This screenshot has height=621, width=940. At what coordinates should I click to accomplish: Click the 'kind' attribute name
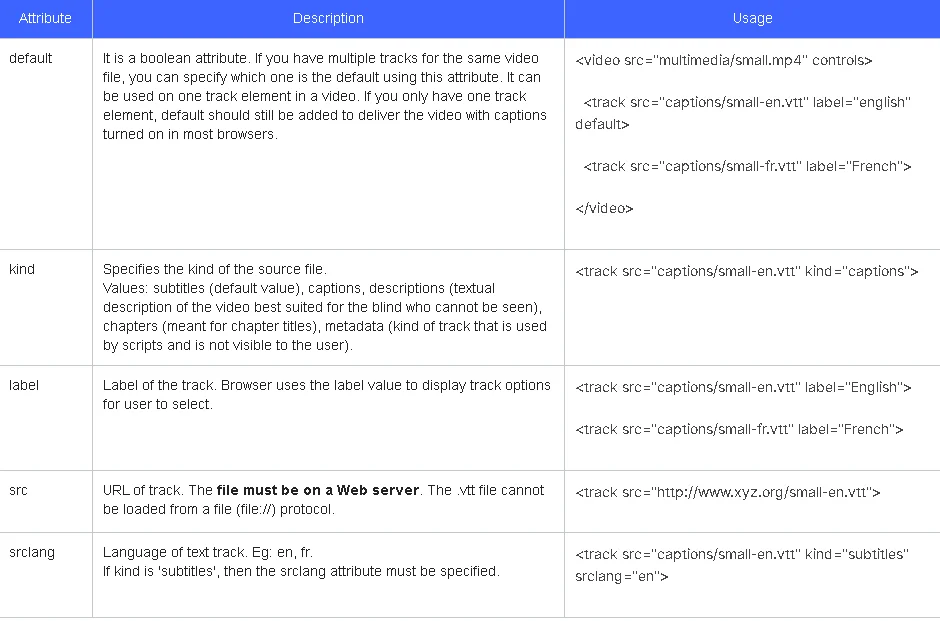pos(22,269)
